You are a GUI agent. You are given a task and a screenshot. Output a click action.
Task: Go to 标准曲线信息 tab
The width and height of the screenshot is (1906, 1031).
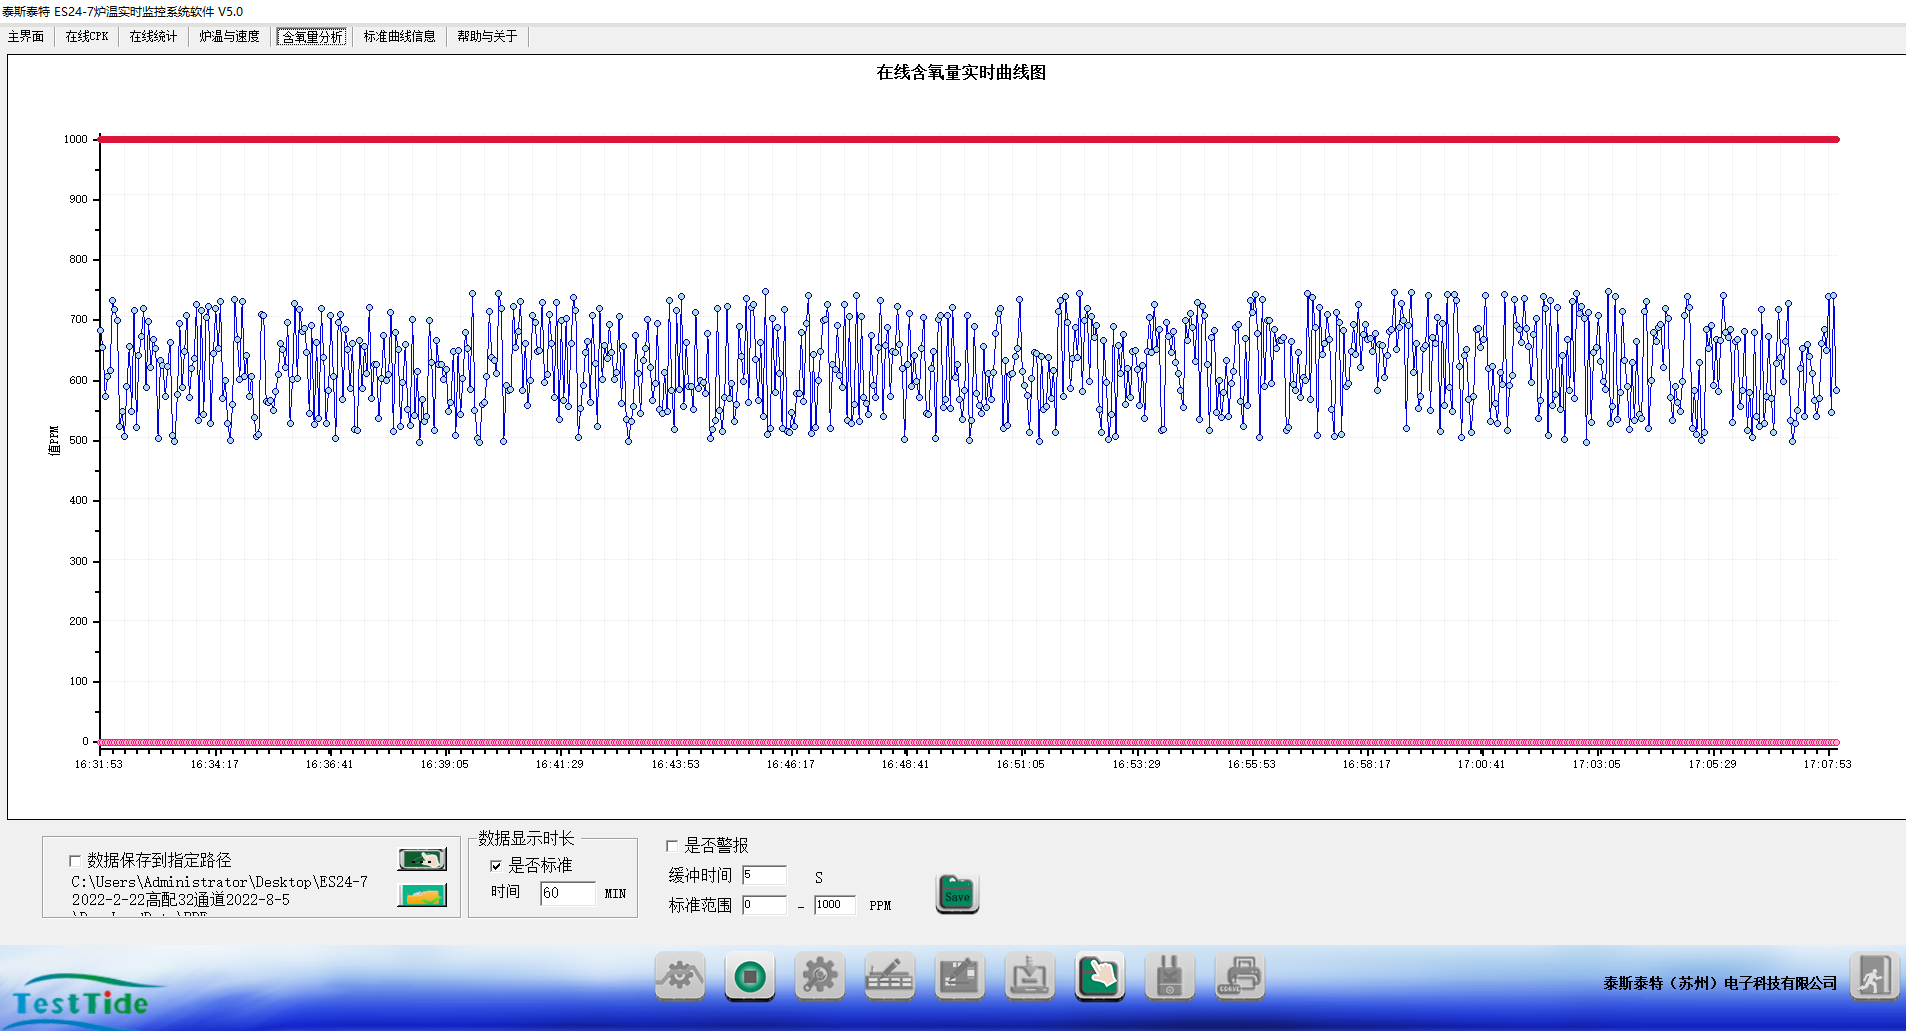click(399, 37)
